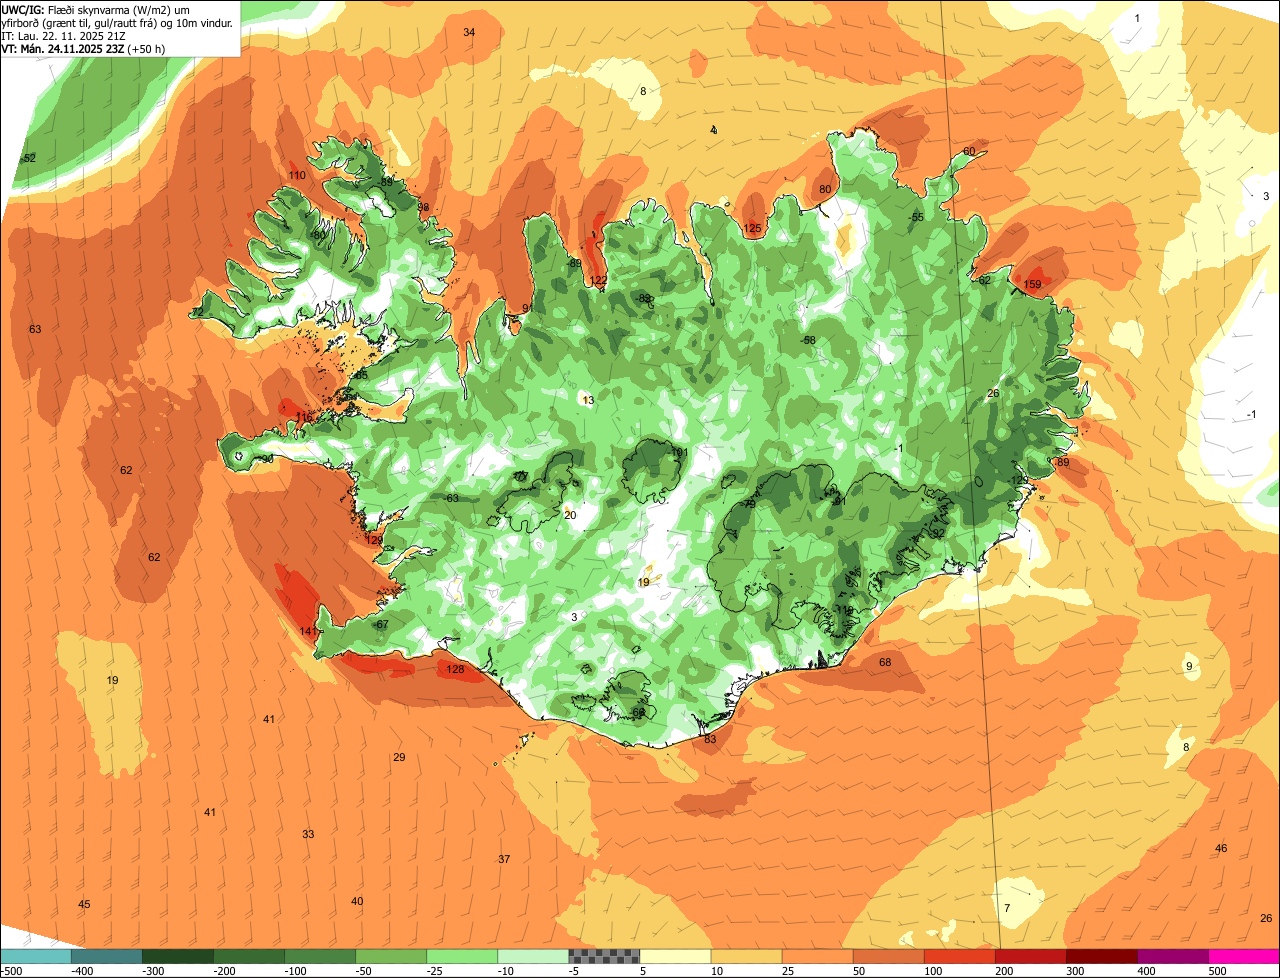Screen dimensions: 1280x978
Task: Click the pale green -10 to -5 swatch
Action: (533, 956)
